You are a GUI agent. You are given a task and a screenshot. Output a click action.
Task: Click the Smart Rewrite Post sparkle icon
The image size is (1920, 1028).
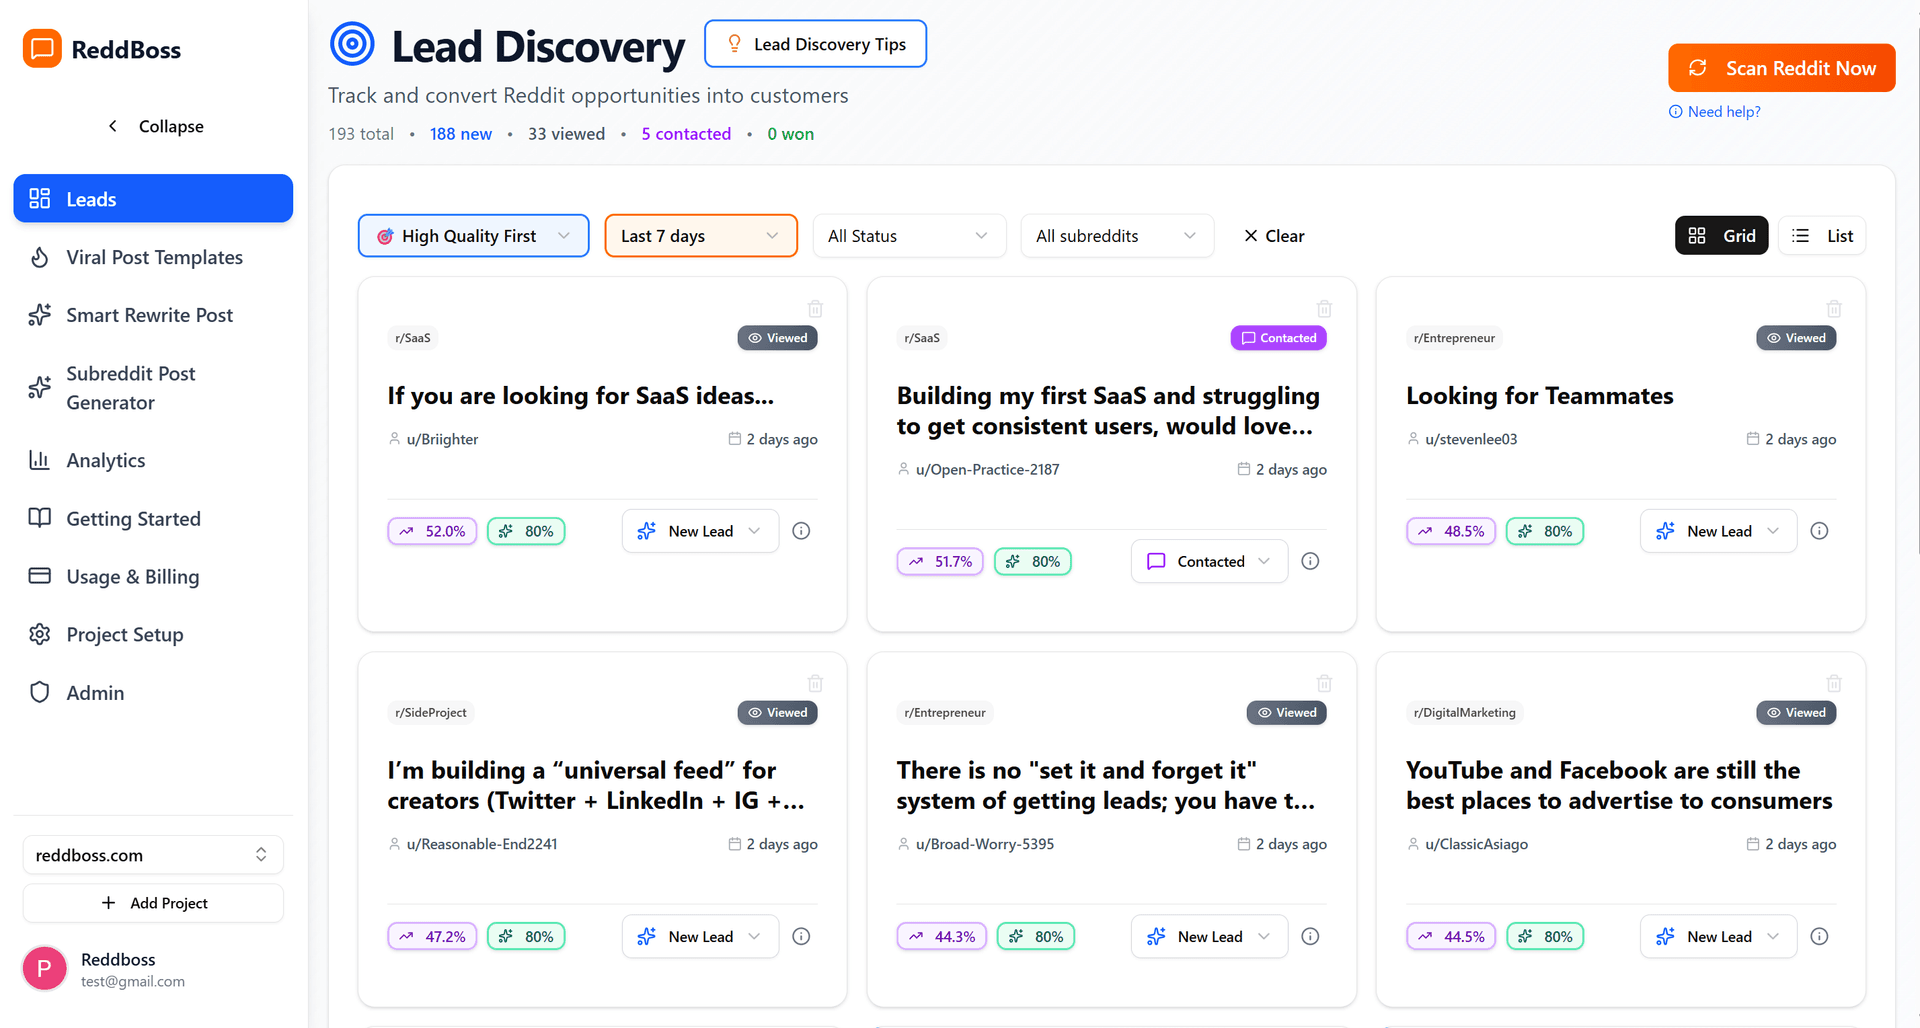coord(39,314)
